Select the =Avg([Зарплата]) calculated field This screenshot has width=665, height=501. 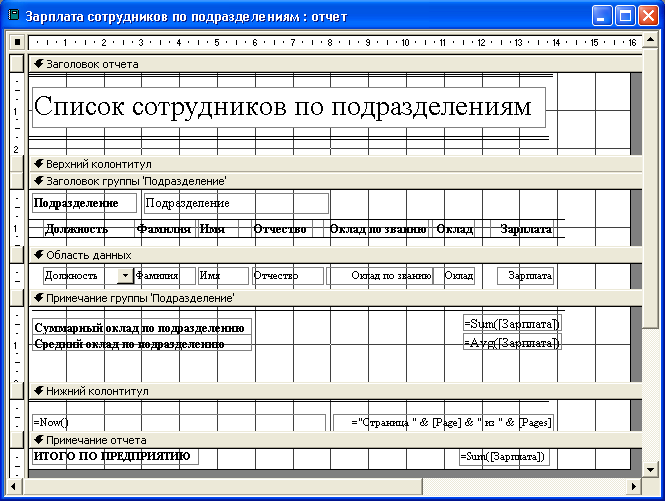pos(512,342)
